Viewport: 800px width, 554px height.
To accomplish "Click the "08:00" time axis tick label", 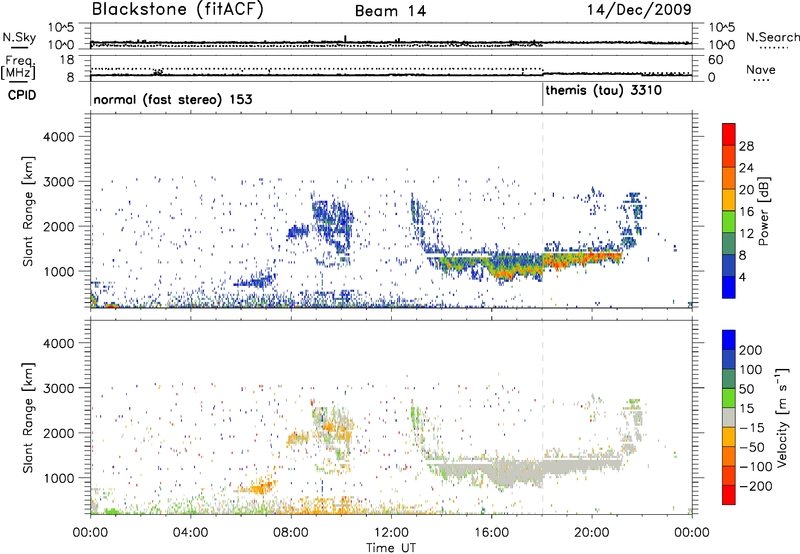I will click(290, 533).
